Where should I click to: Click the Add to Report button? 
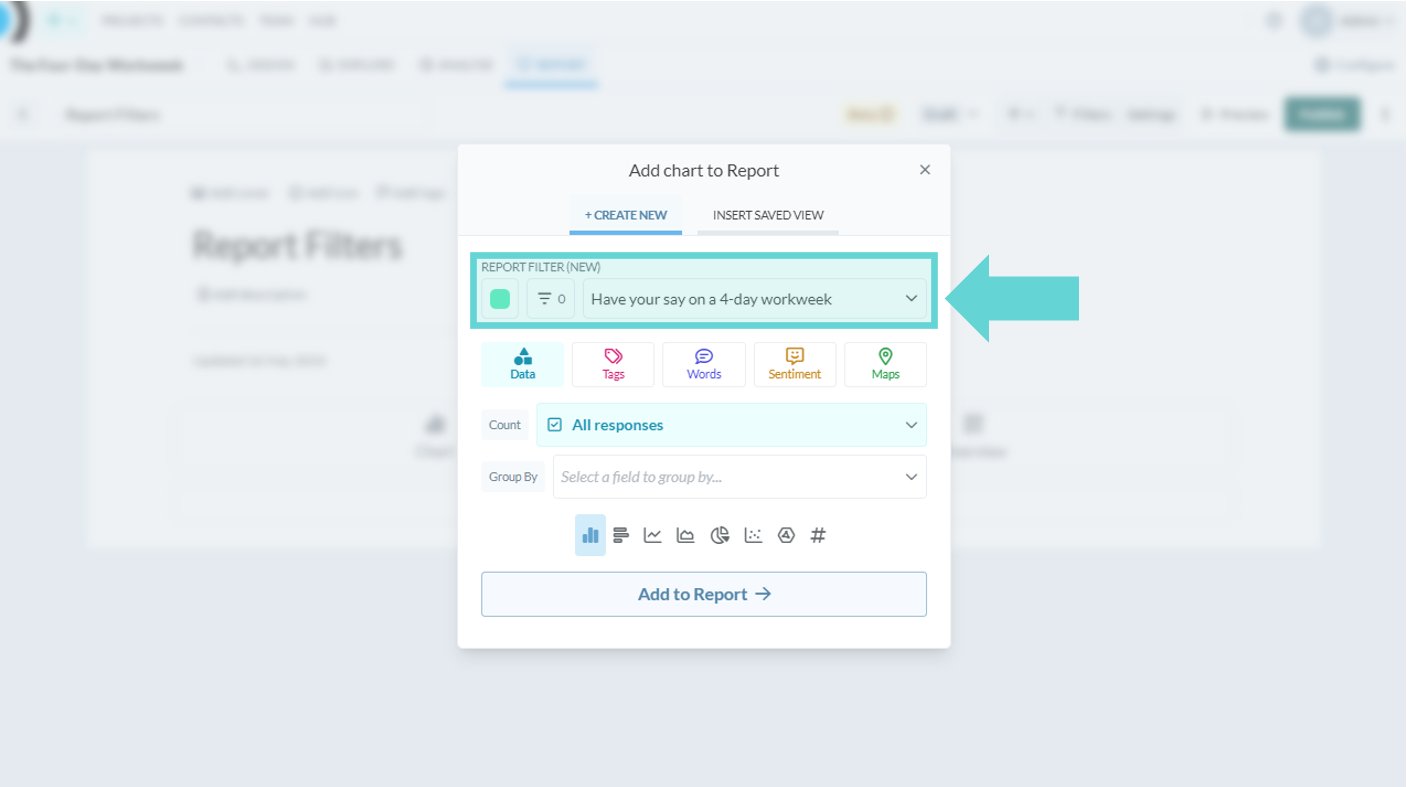pyautogui.click(x=704, y=594)
